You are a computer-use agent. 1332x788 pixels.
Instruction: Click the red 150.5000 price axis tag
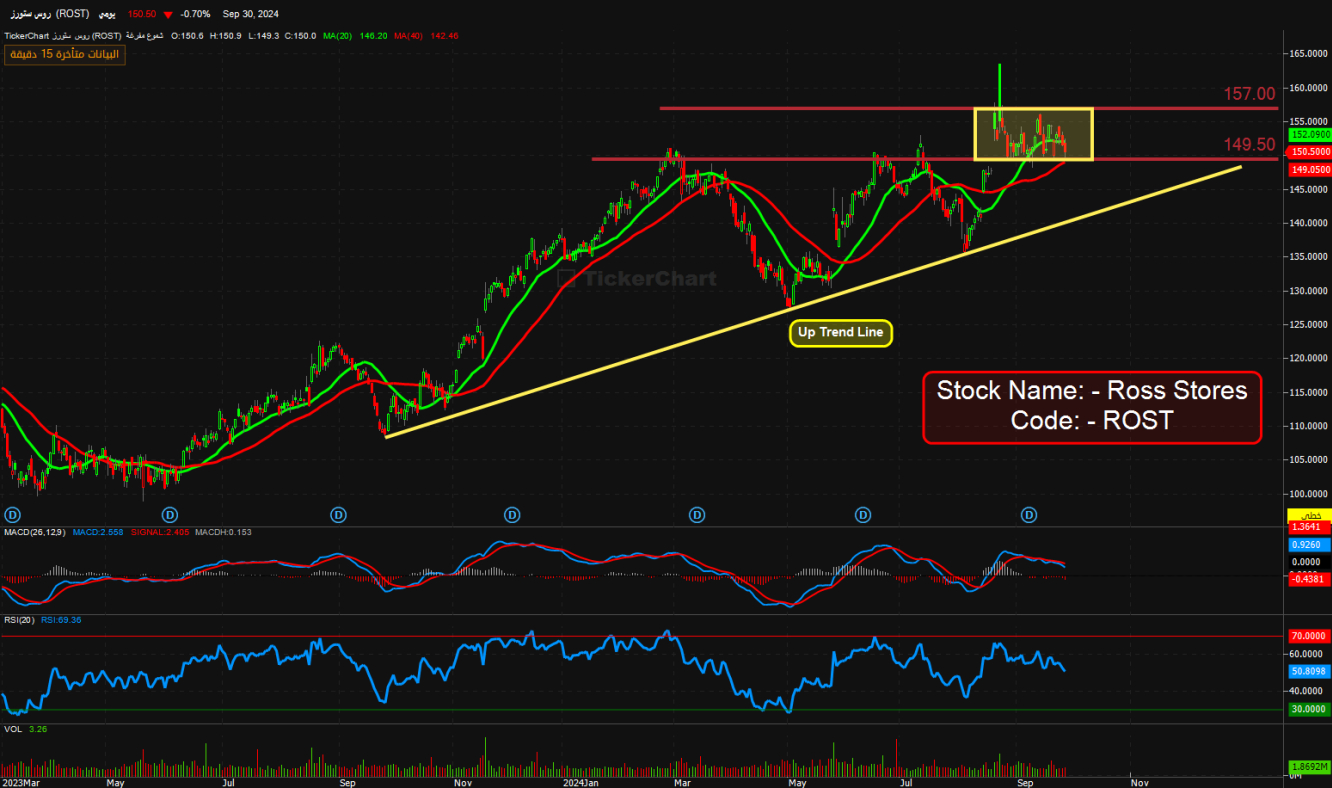(x=1309, y=152)
